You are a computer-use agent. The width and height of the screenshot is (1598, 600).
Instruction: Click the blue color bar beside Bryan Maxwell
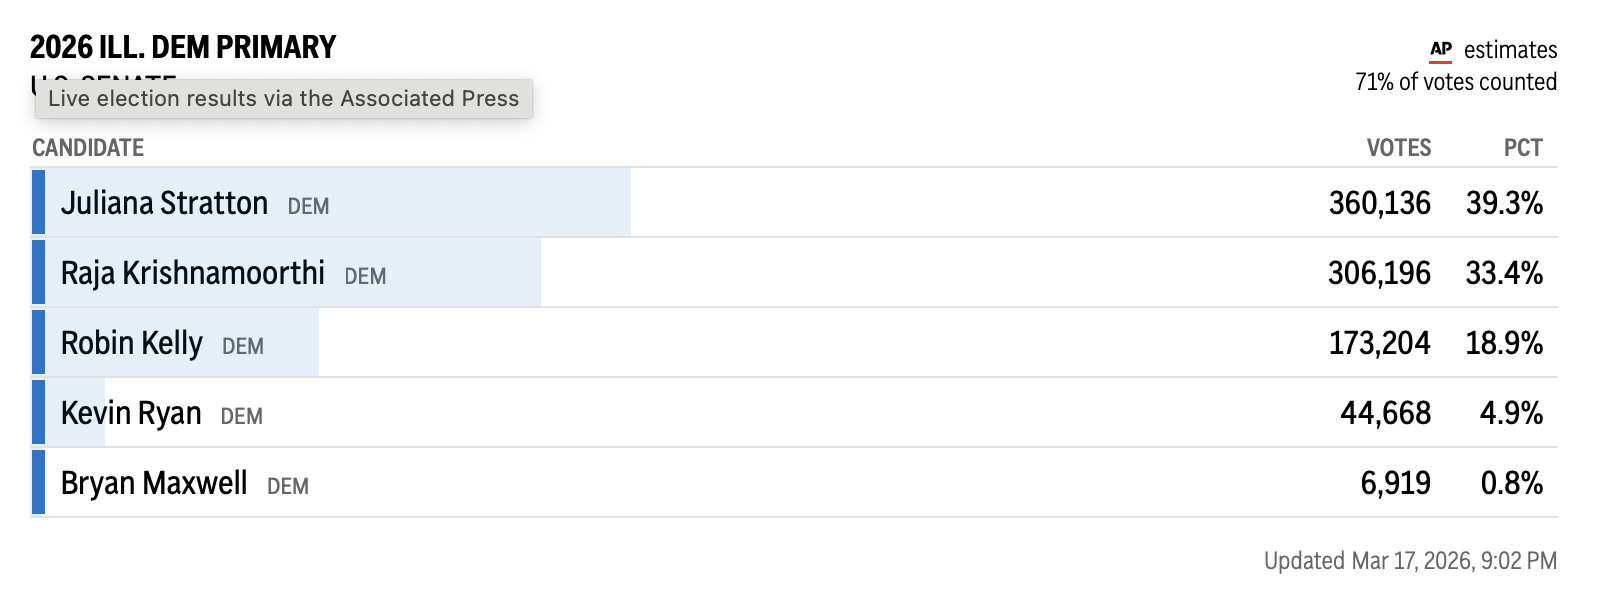point(38,483)
